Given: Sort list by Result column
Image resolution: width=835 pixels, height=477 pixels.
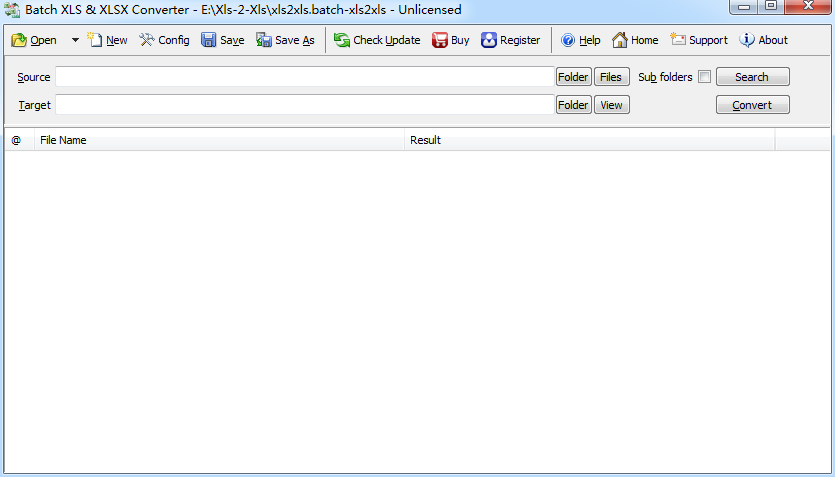Looking at the screenshot, I should [590, 140].
